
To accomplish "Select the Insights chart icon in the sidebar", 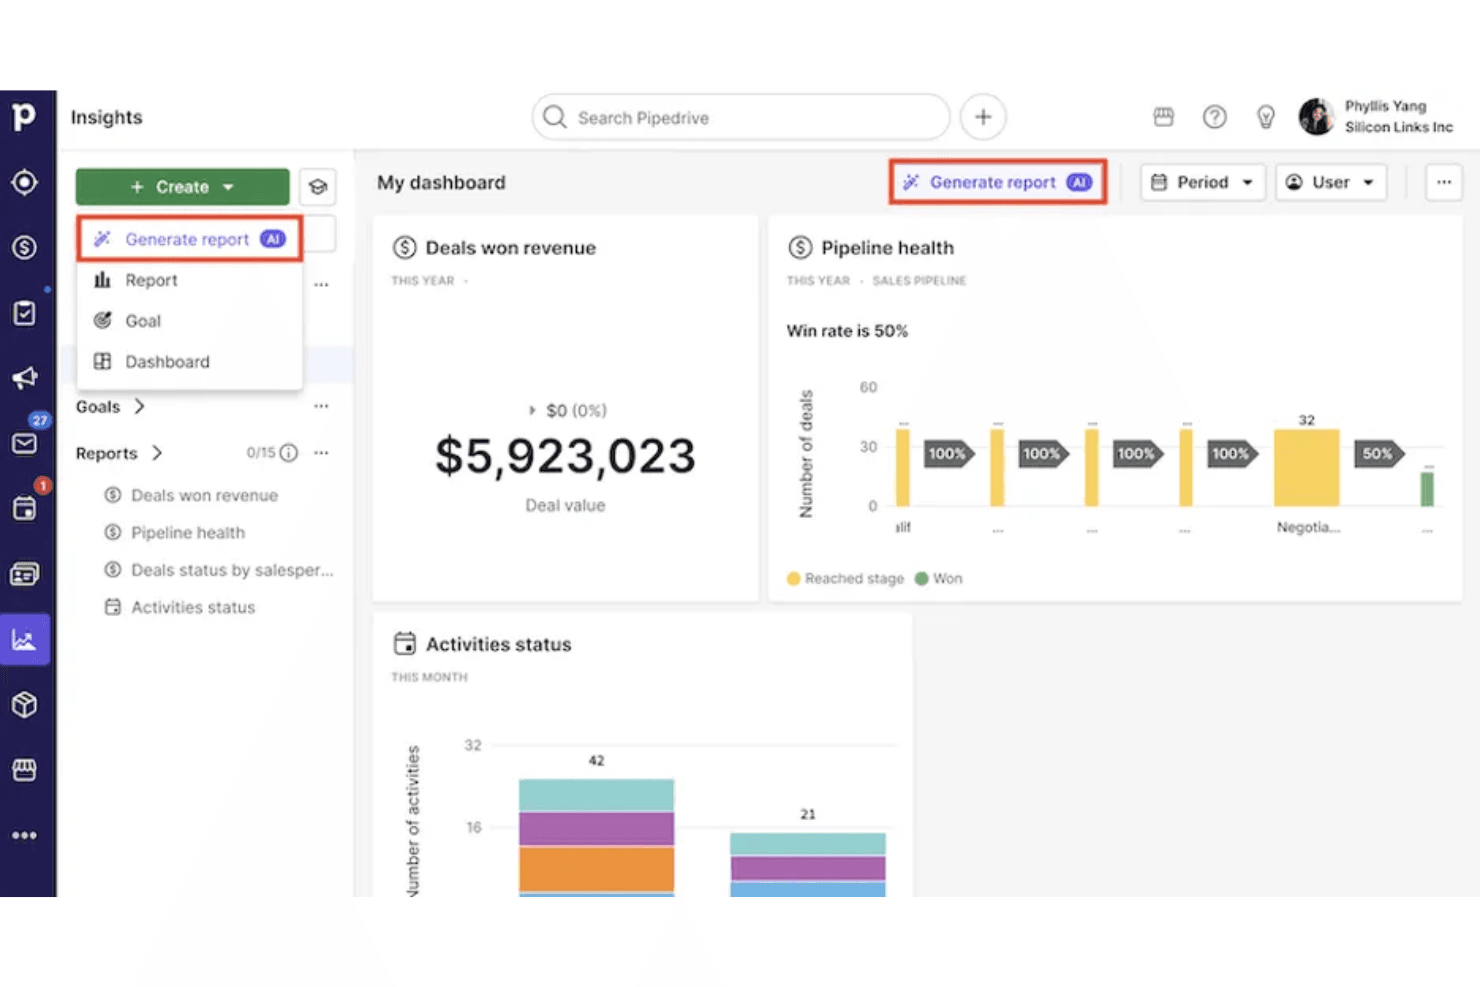I will pos(24,639).
